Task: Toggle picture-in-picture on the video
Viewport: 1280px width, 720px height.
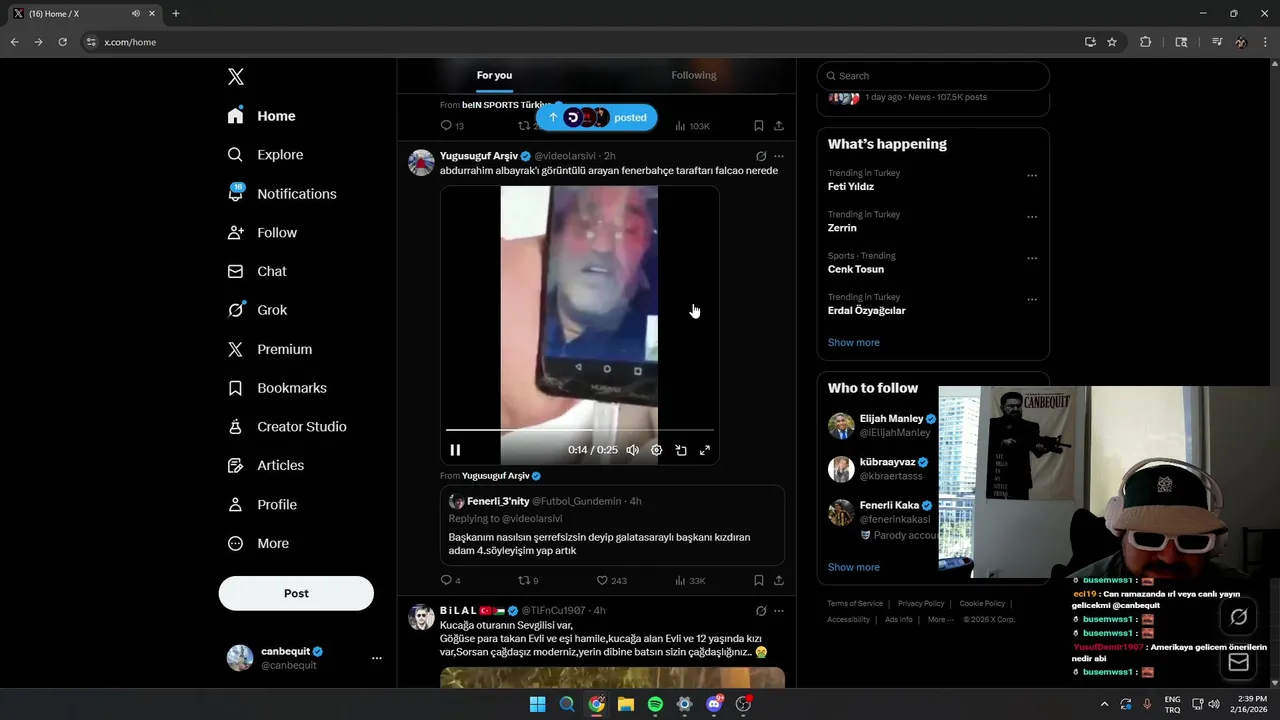Action: 681,450
